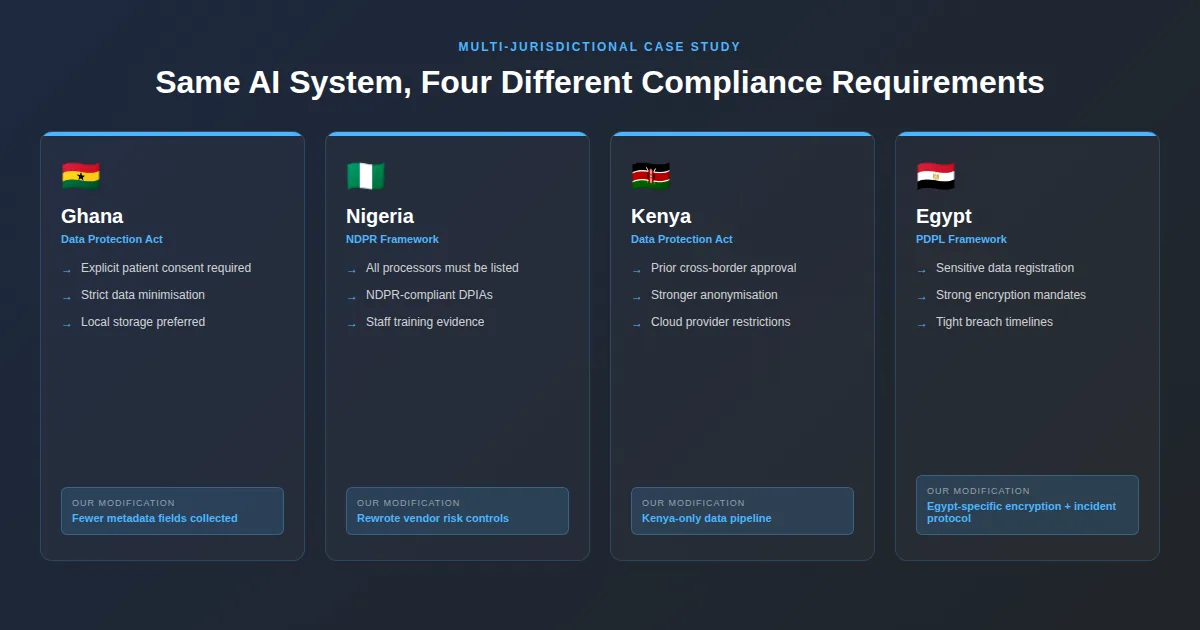The image size is (1200, 630).
Task: Click 'Rewrote vendor risk controls' modification box
Action: tap(457, 511)
